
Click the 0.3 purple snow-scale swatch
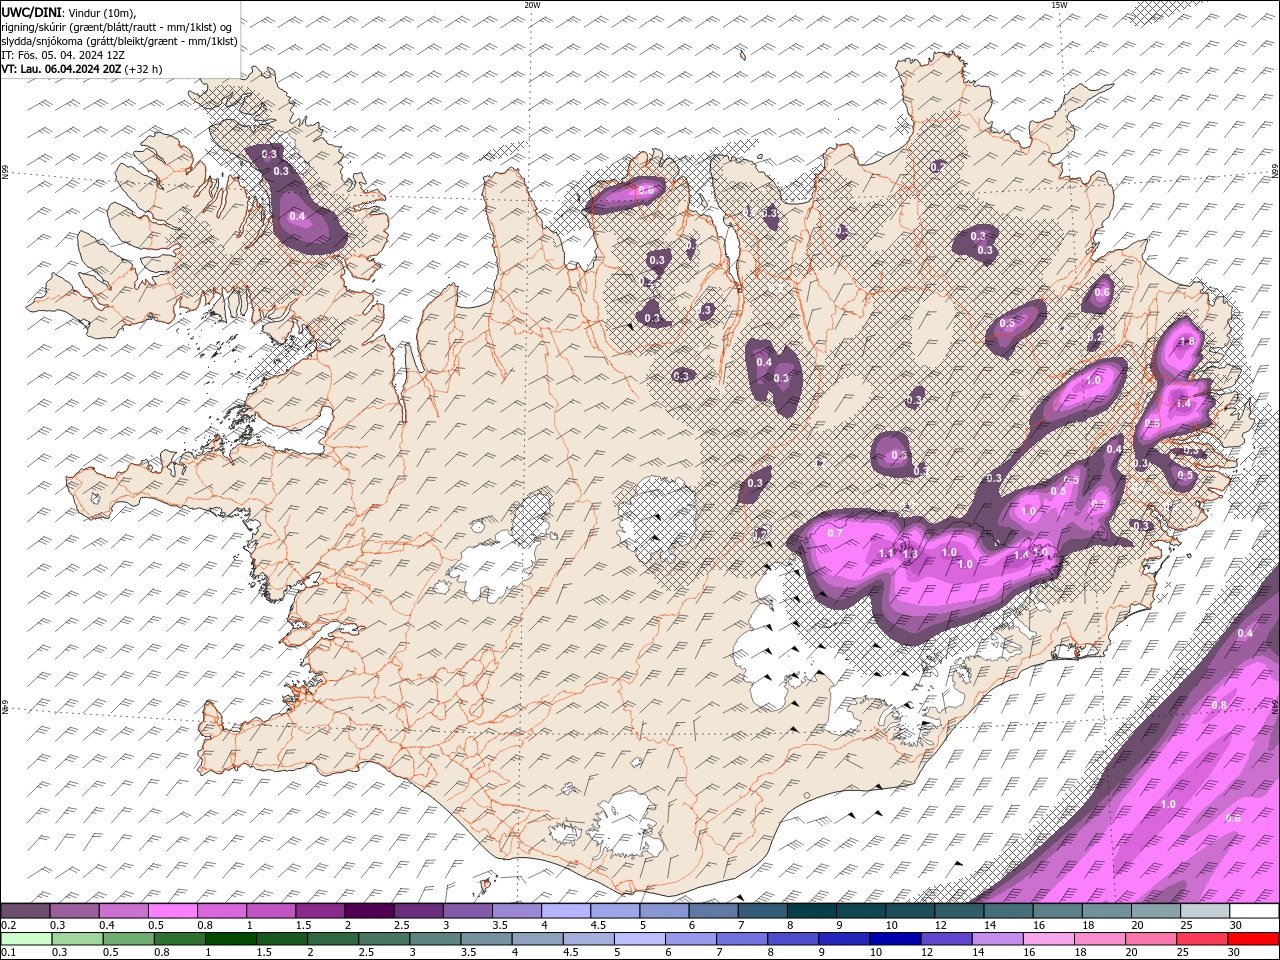coord(74,911)
